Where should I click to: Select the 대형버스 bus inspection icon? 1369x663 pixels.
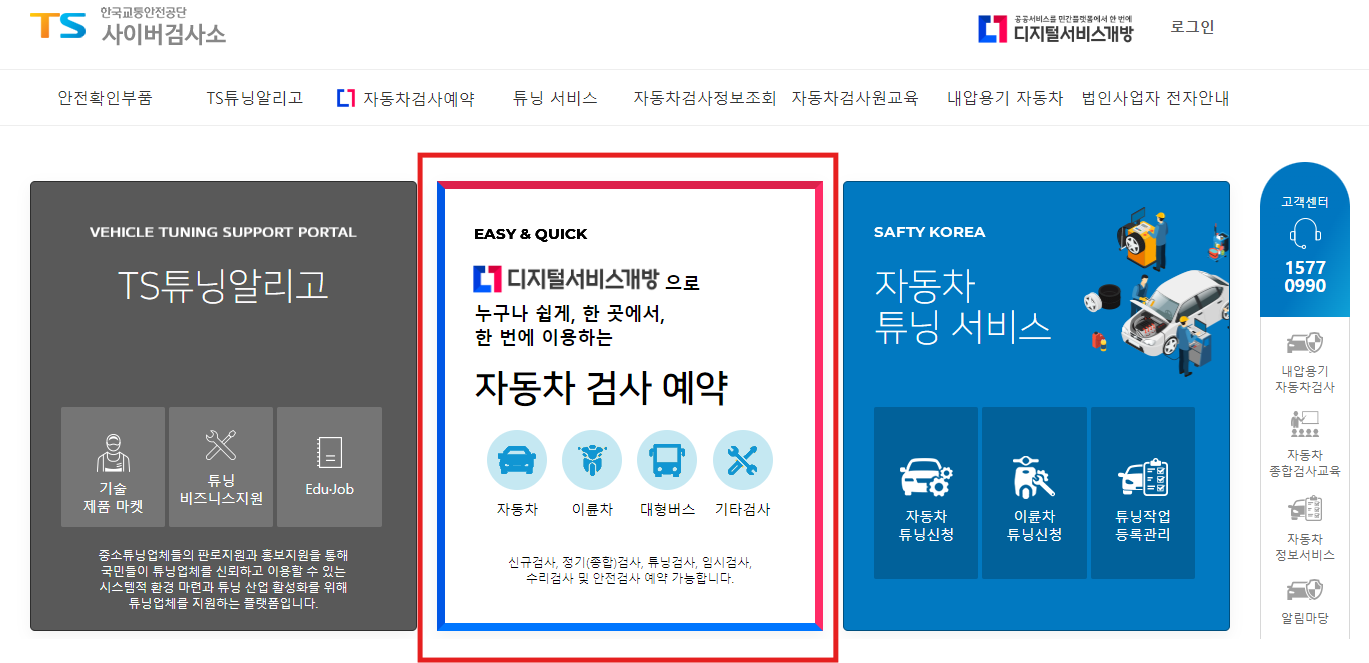667,460
